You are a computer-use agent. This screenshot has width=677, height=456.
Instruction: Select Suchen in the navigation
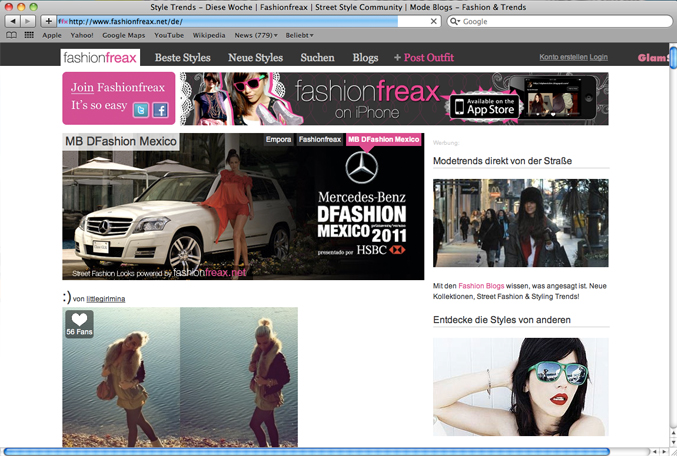(317, 57)
